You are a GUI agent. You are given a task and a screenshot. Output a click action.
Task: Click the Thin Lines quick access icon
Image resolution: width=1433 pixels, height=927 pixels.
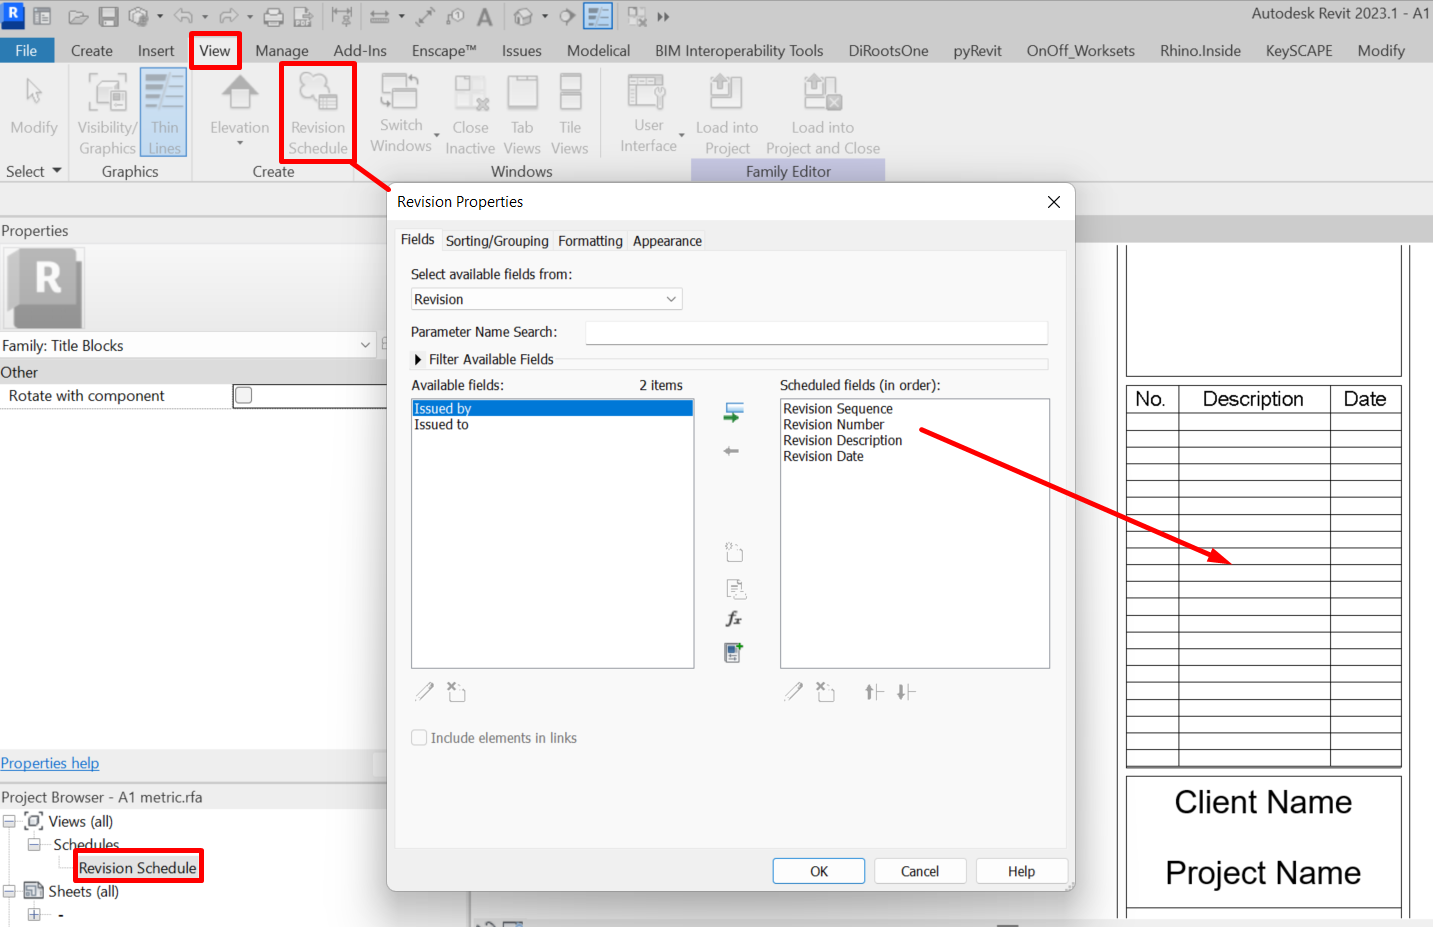click(x=598, y=17)
